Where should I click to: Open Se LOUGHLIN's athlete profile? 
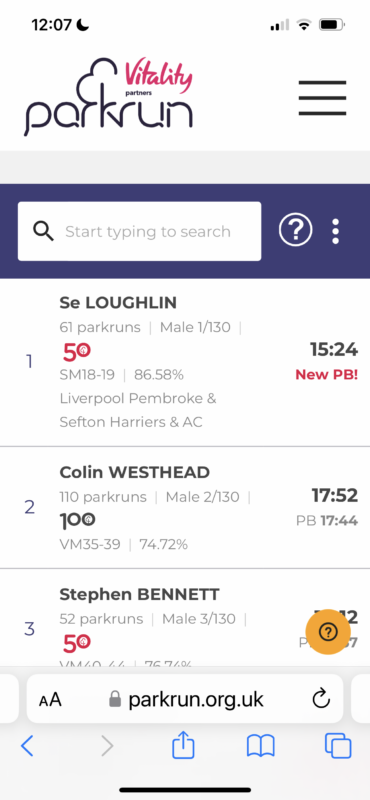click(x=118, y=303)
